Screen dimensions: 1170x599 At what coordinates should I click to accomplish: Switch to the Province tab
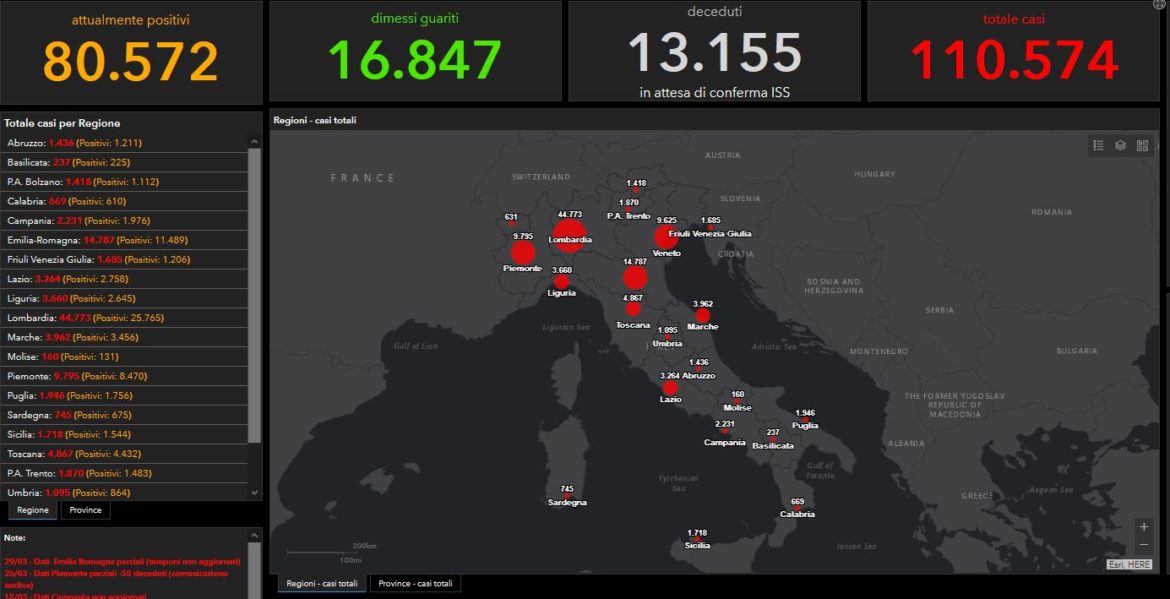click(x=85, y=510)
